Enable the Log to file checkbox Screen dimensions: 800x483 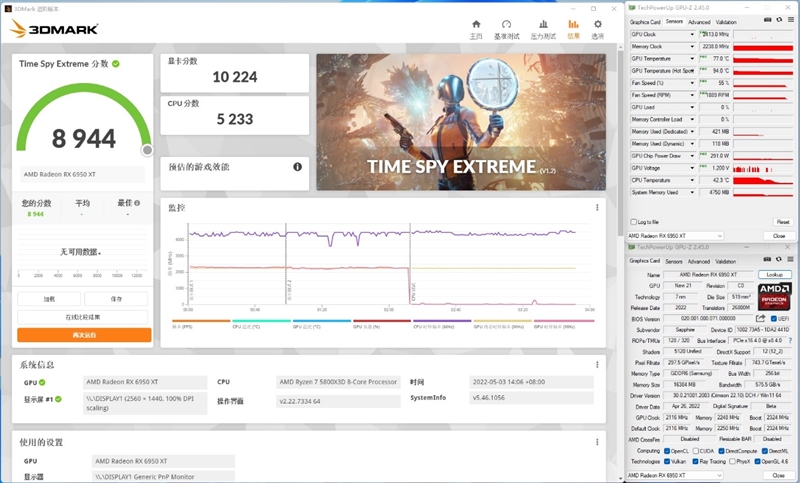coord(634,222)
